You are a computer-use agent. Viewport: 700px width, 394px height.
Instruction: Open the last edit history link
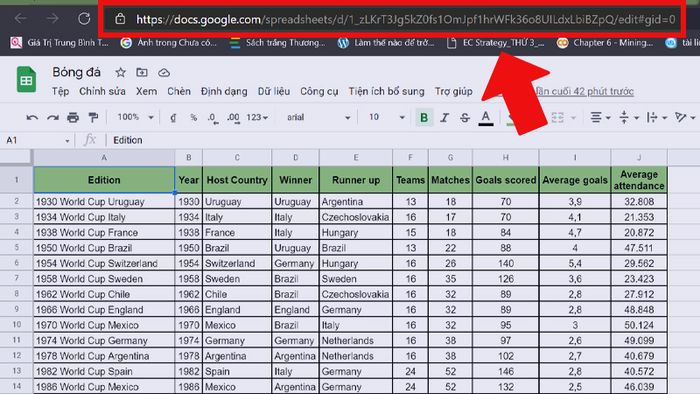click(585, 91)
